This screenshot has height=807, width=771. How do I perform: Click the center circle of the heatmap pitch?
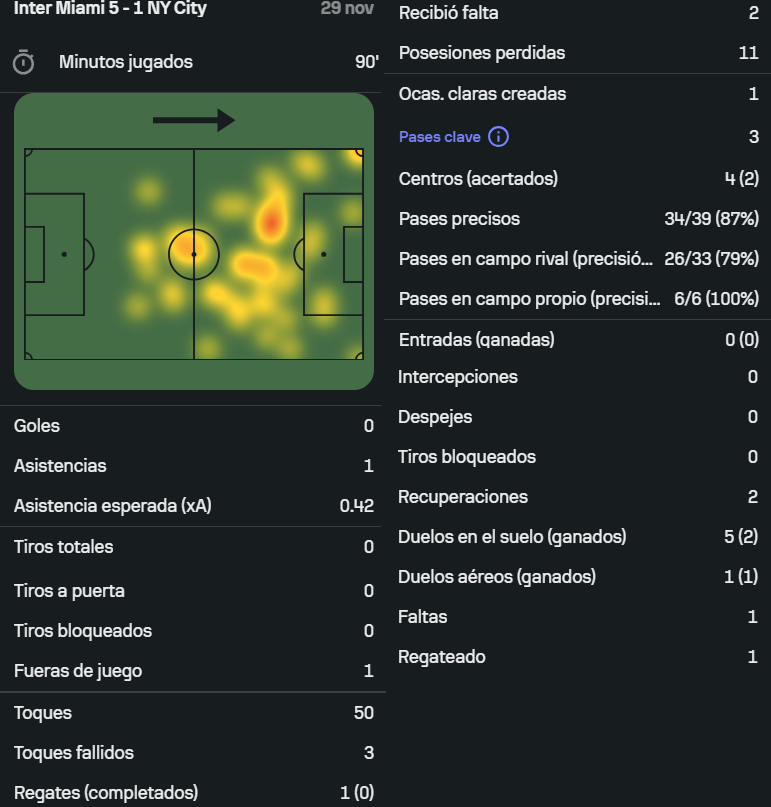pos(194,254)
